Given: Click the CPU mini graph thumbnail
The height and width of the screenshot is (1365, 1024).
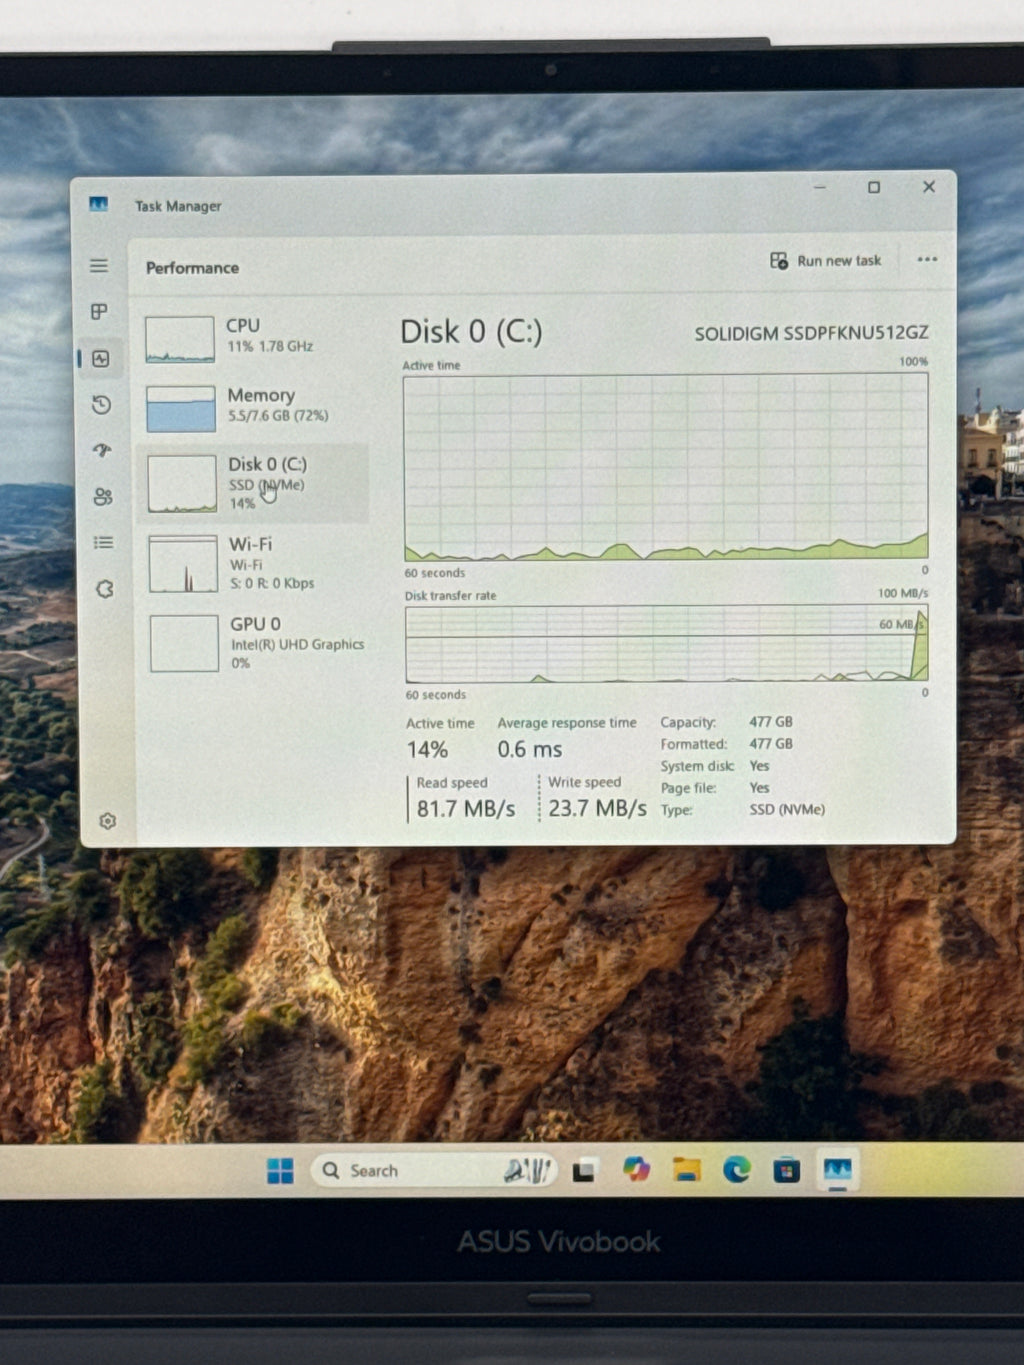Looking at the screenshot, I should click(x=180, y=339).
